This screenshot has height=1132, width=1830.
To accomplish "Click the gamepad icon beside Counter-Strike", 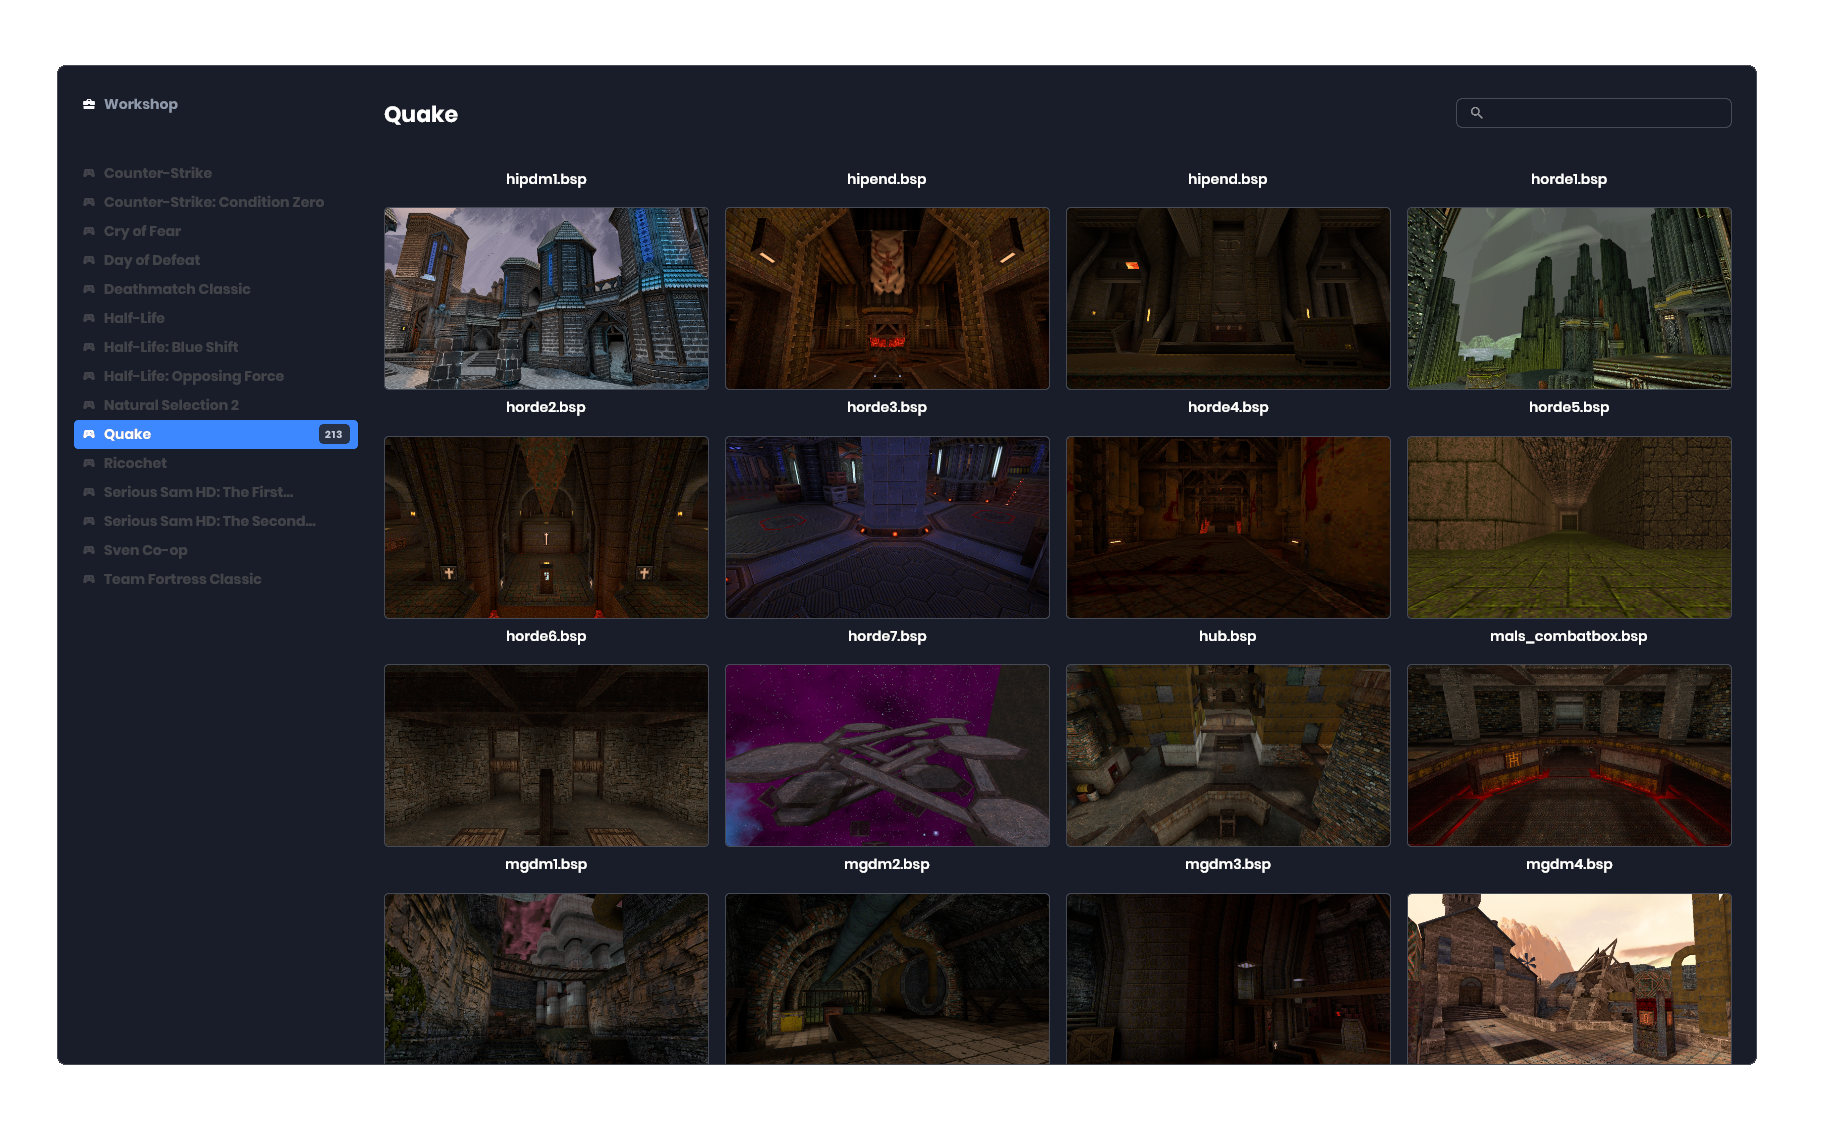I will pyautogui.click(x=89, y=173).
